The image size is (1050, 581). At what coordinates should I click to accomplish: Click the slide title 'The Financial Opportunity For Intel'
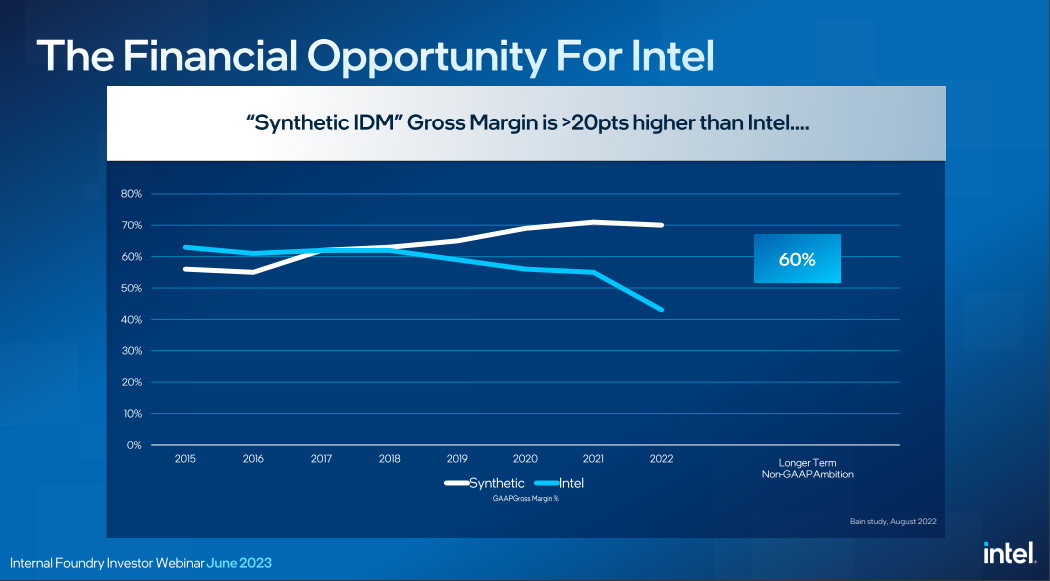pos(375,56)
